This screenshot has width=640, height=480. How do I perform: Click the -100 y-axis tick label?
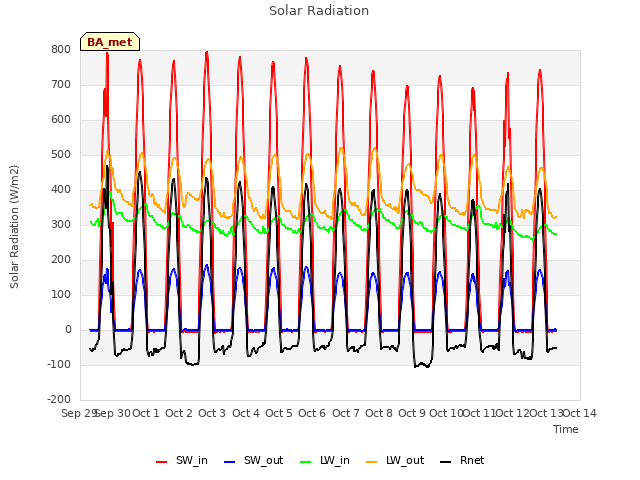[59, 364]
